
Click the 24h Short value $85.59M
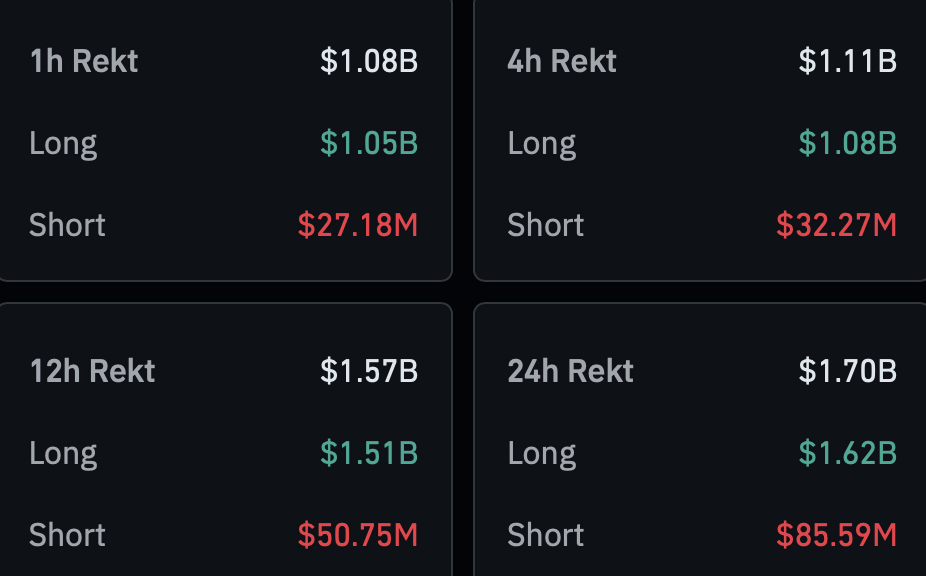[x=836, y=535]
